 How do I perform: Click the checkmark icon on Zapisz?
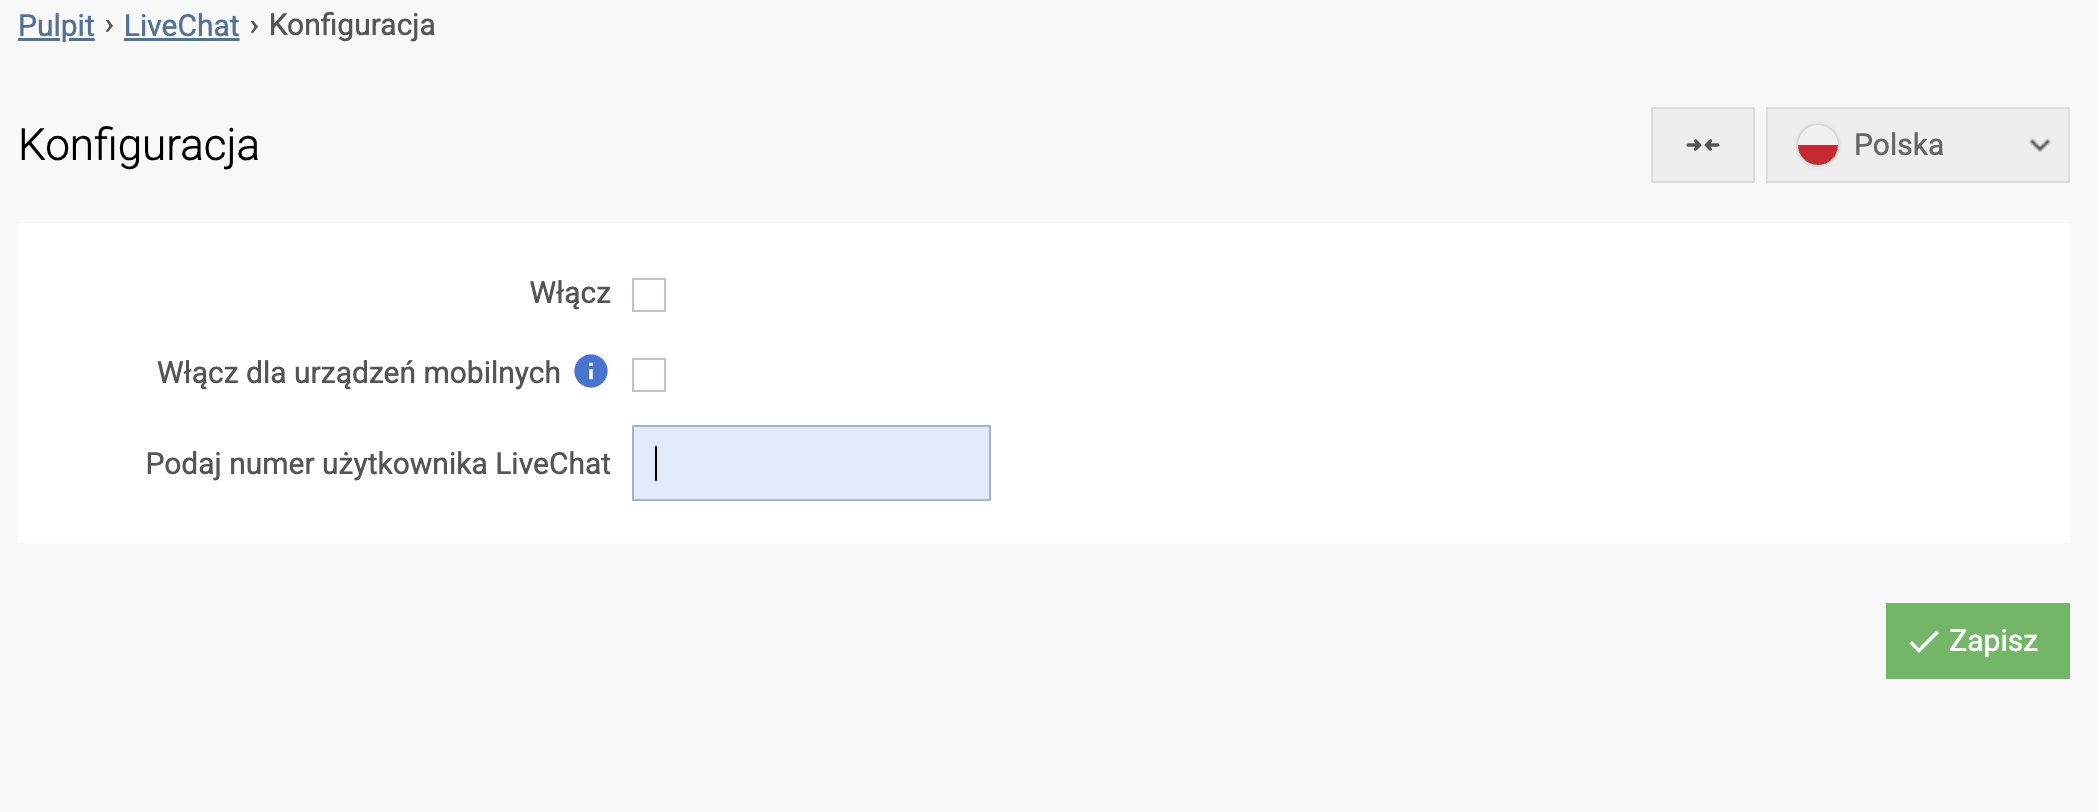pyautogui.click(x=1923, y=642)
